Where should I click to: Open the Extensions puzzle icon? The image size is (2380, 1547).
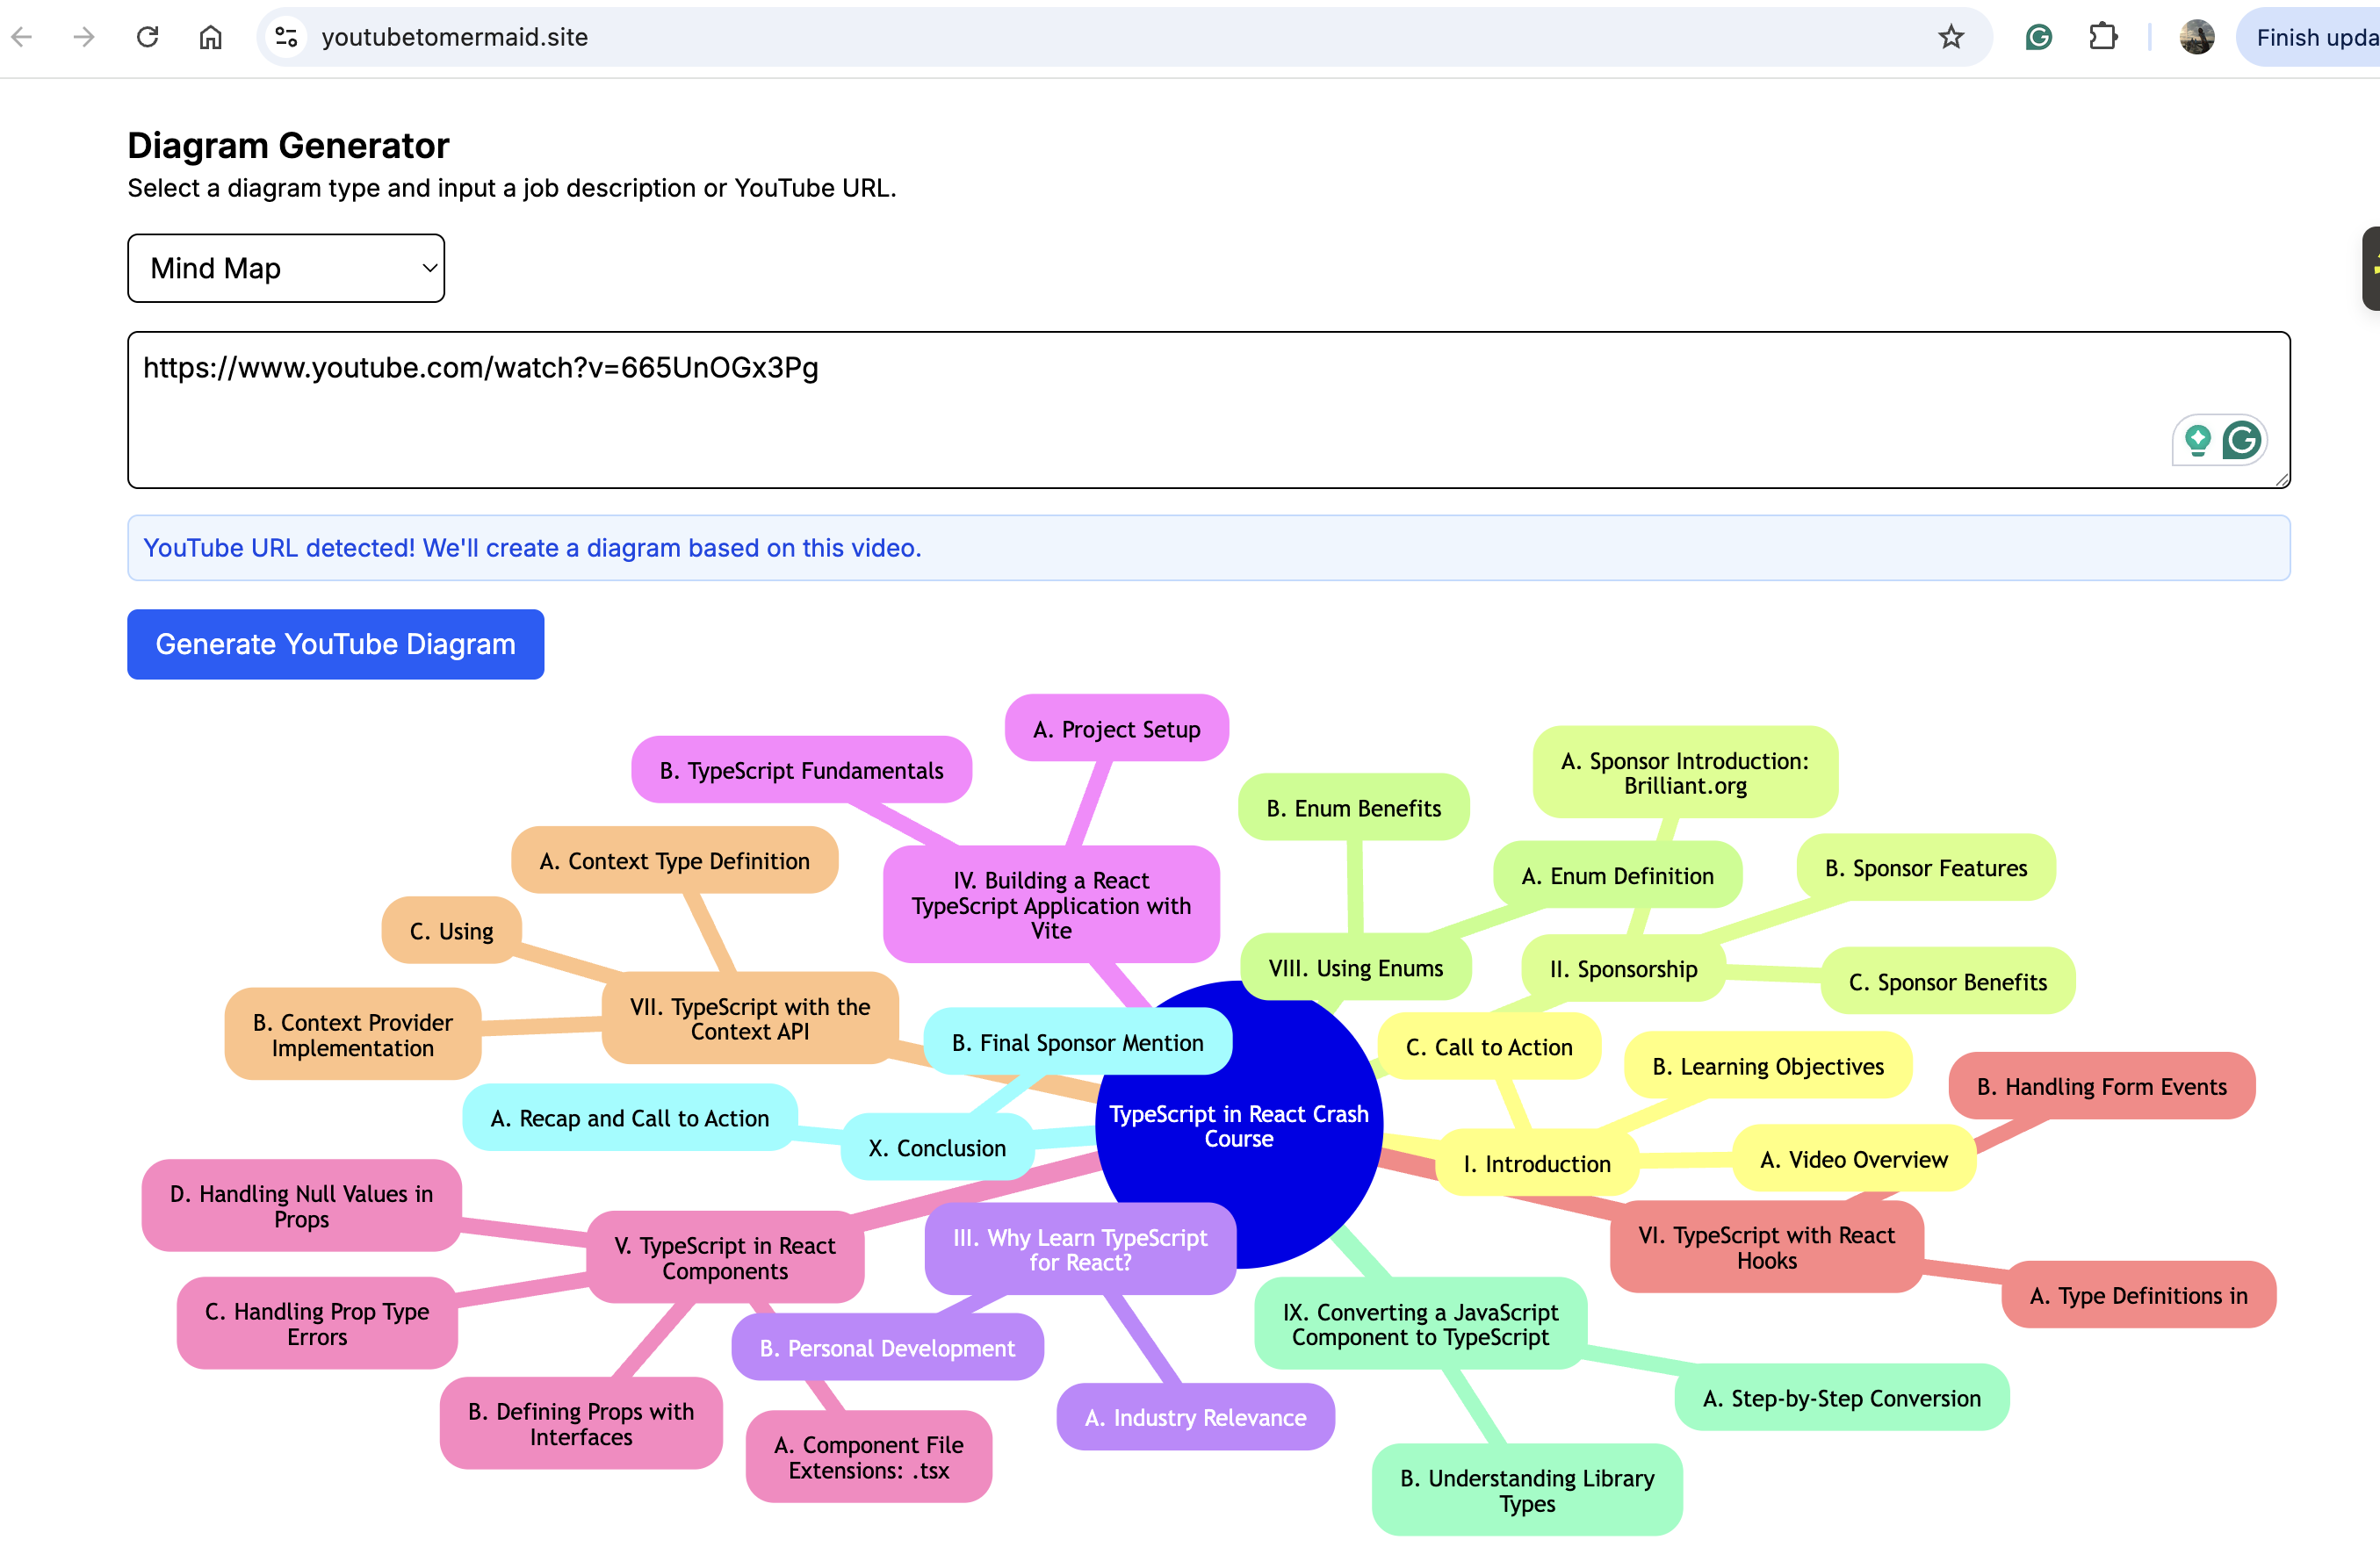point(2103,37)
